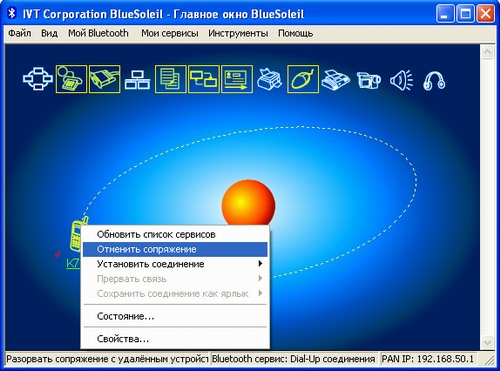Select the Dial-Up Networking phone service icon
Screen dimensions: 500x371
(71, 79)
